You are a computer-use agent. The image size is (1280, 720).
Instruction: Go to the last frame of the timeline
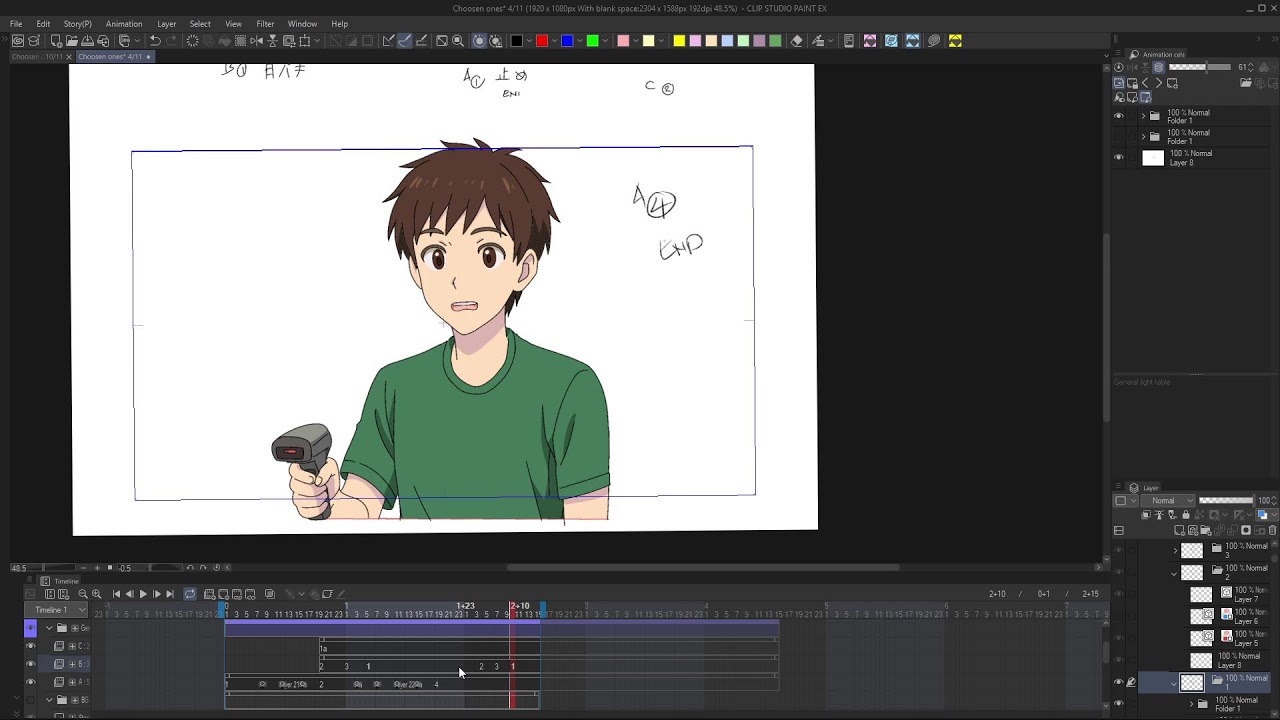[x=170, y=594]
